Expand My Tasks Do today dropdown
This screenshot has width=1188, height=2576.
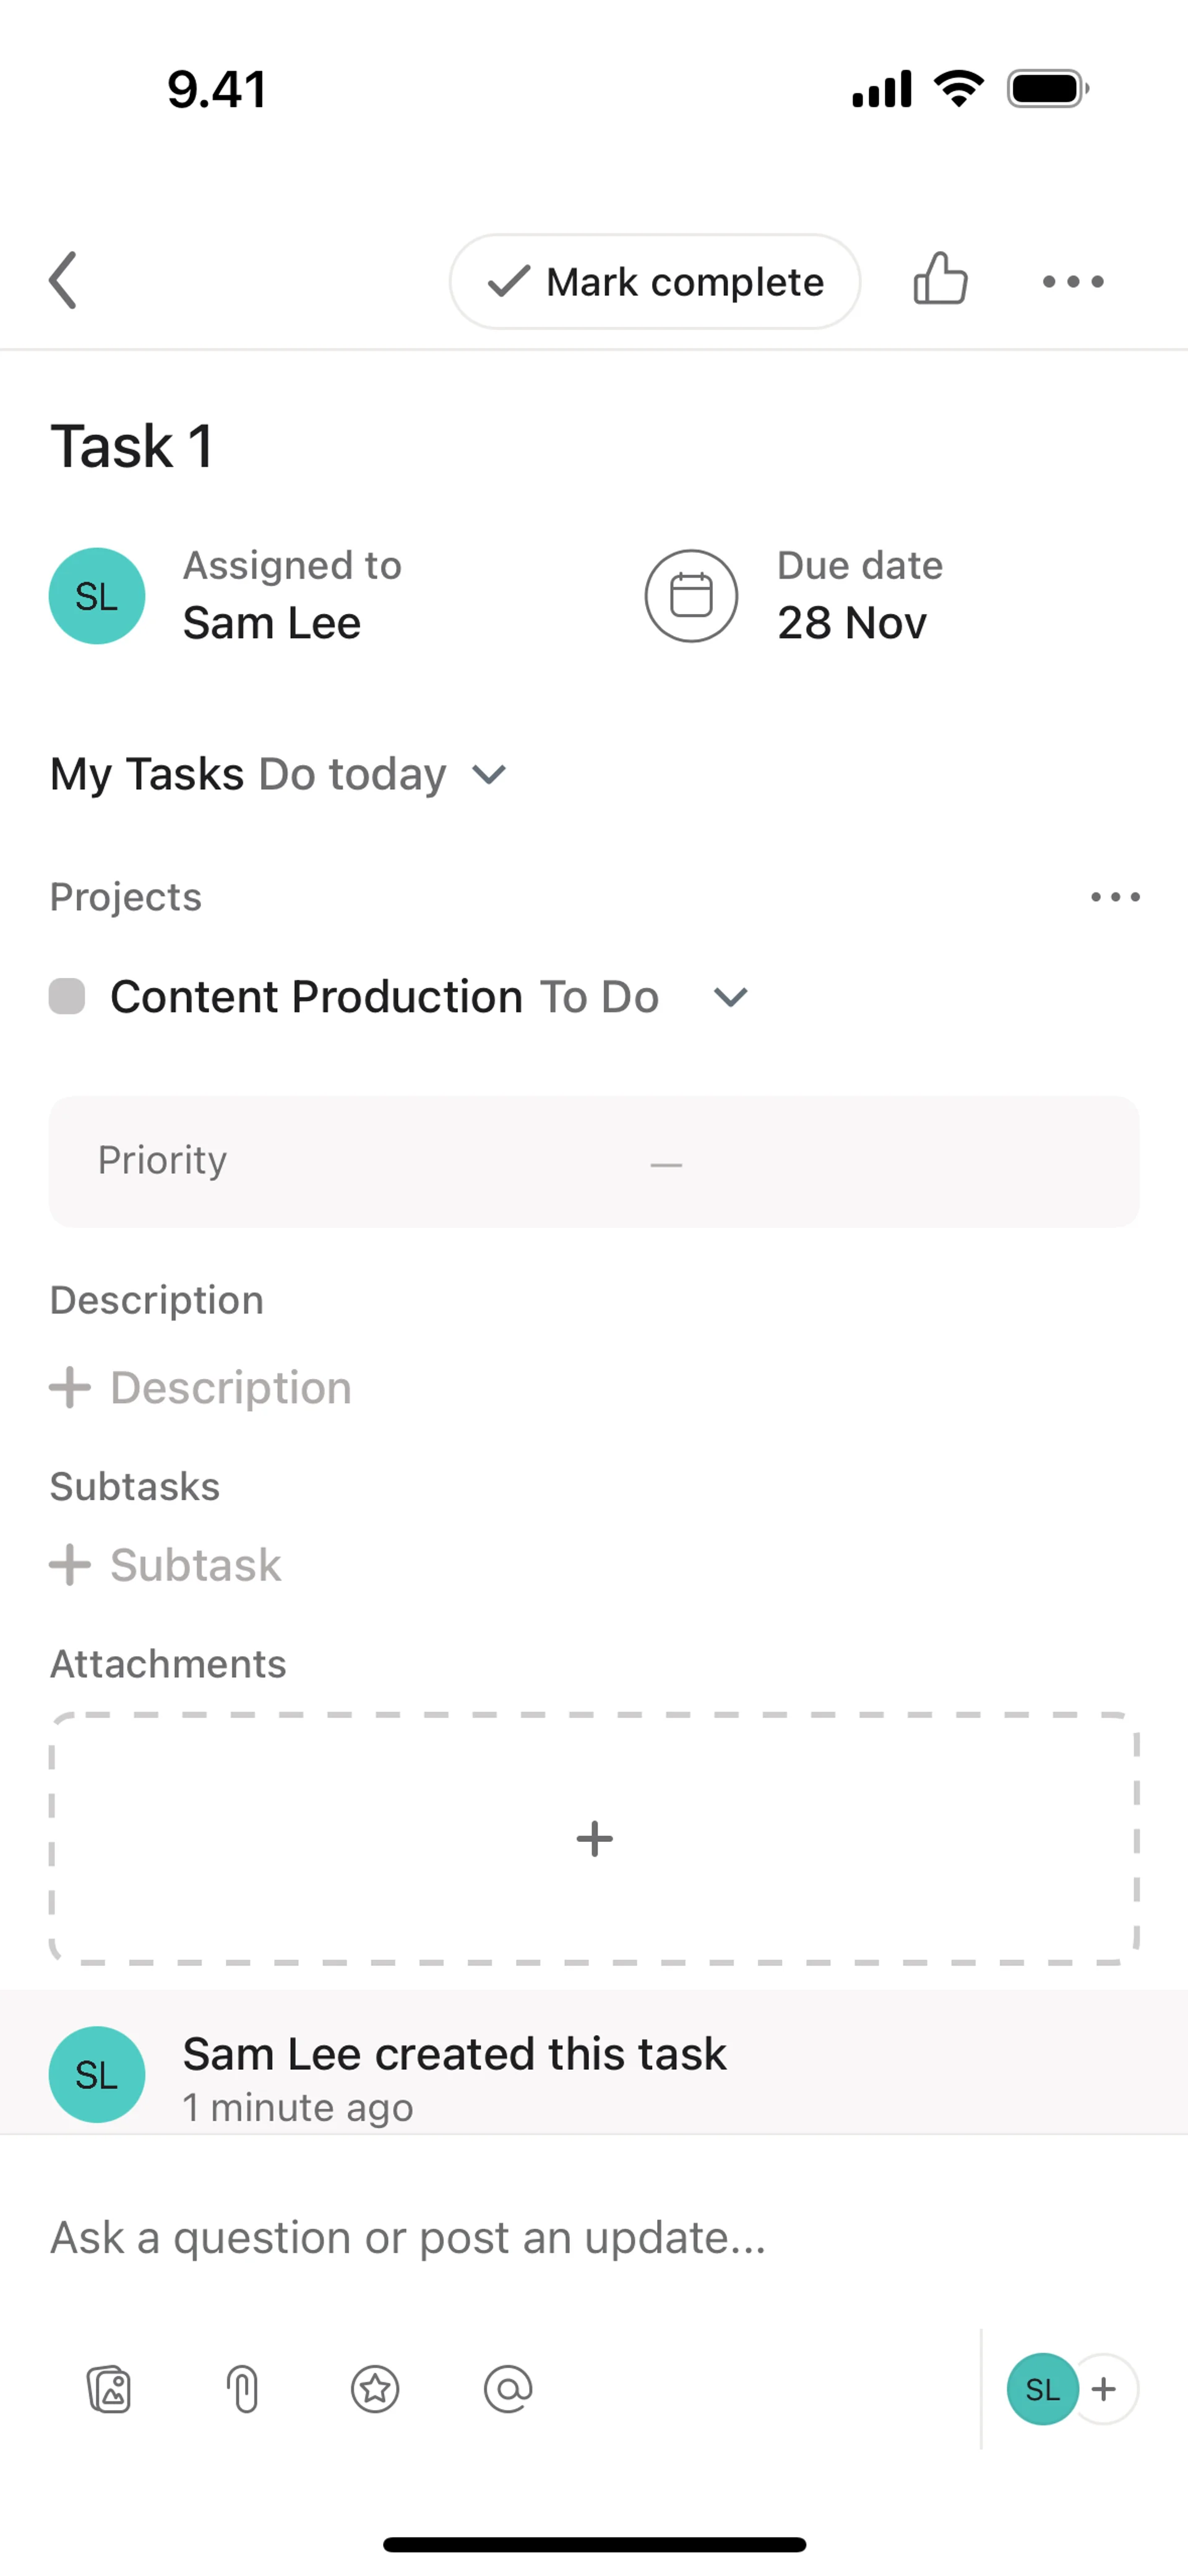489,775
